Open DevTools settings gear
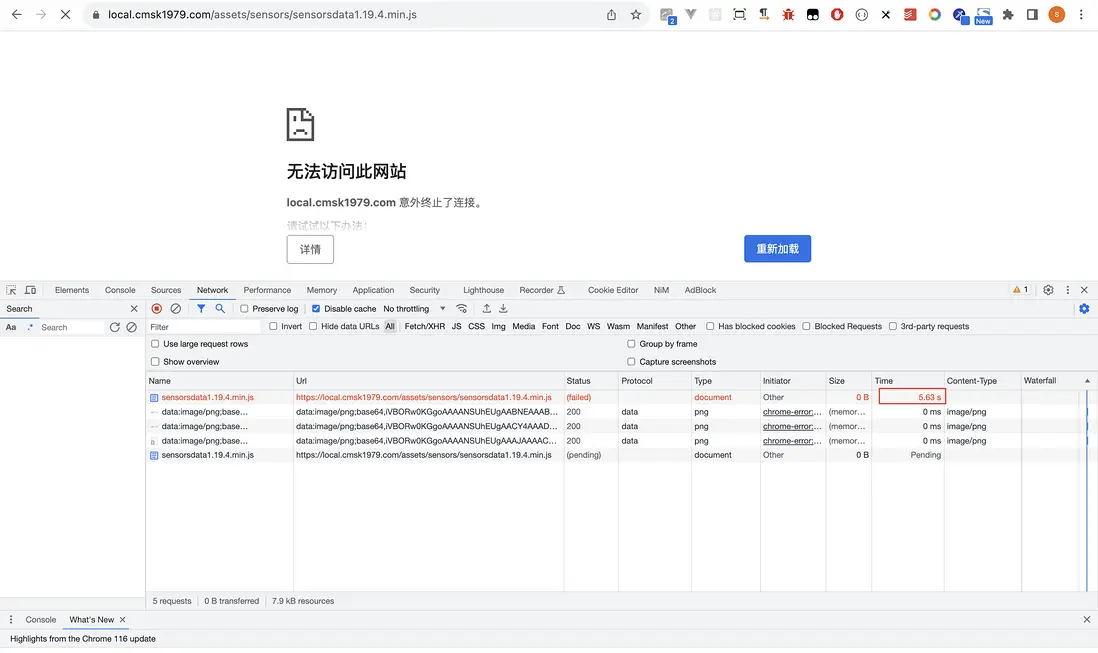This screenshot has width=1098, height=653. (1048, 290)
